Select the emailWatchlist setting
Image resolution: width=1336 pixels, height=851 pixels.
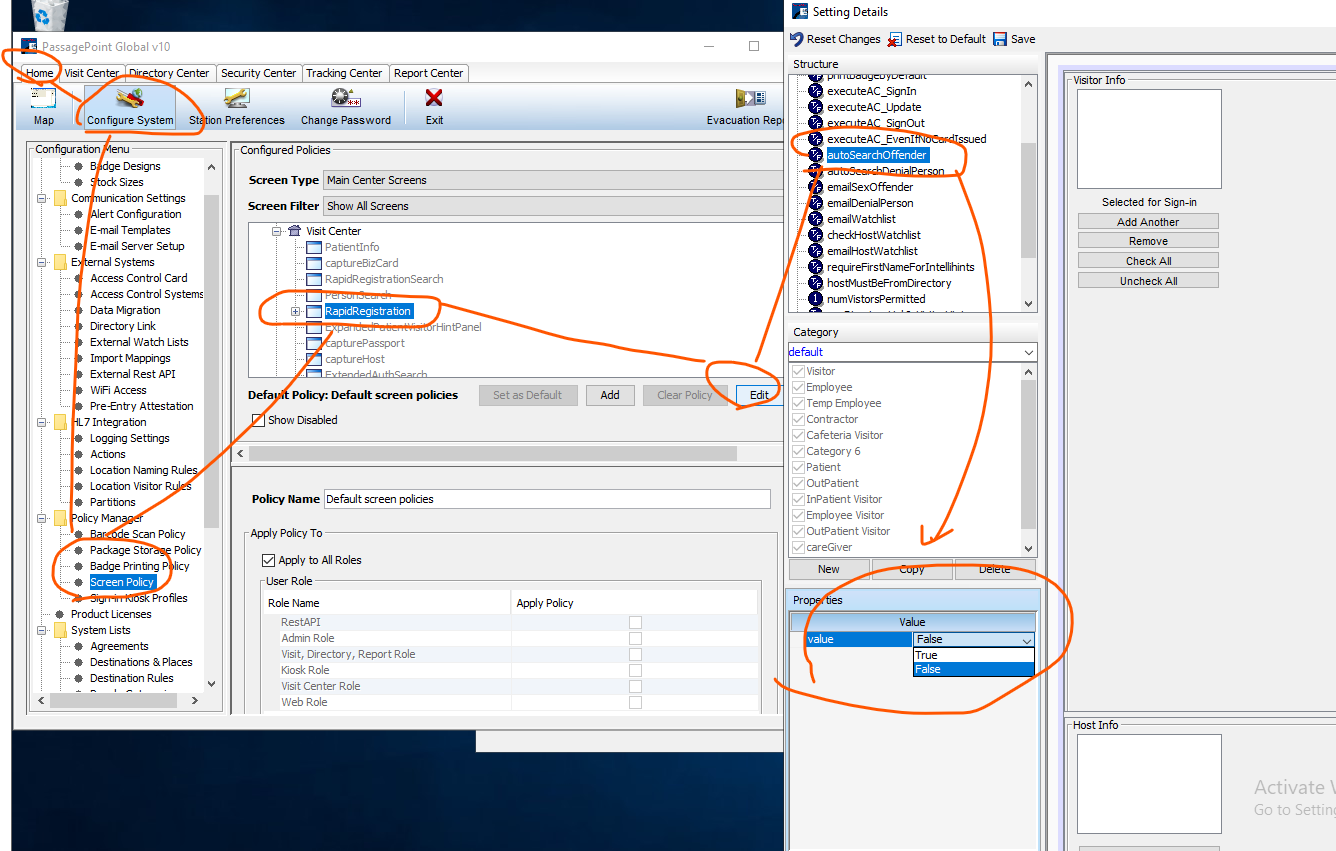861,219
